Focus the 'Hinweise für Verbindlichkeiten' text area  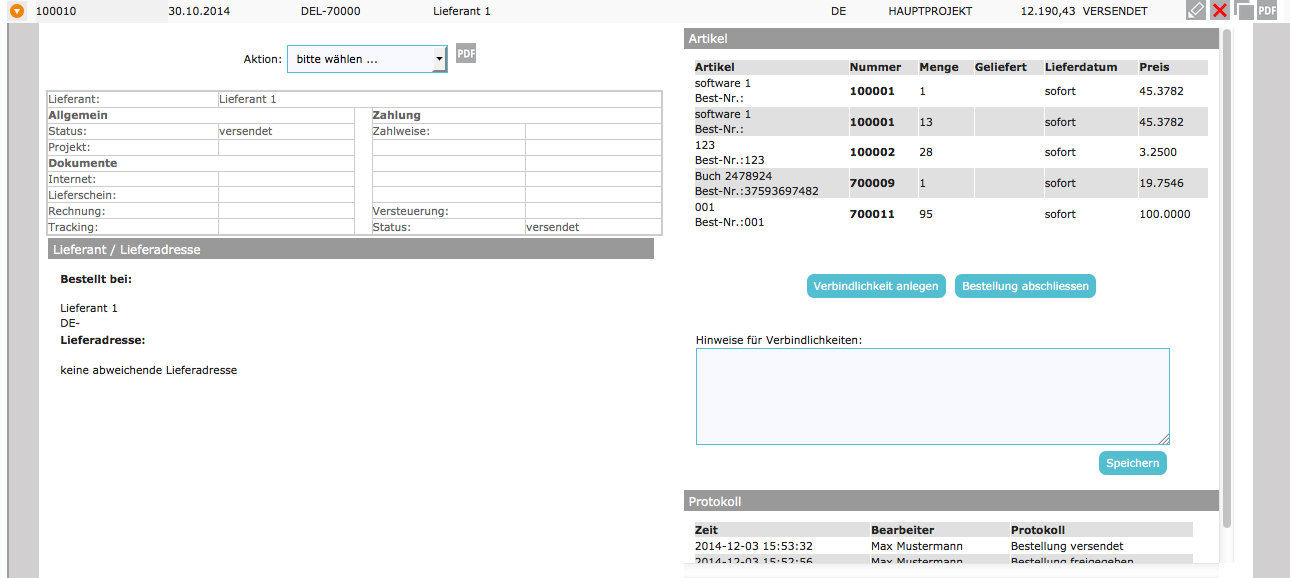[x=932, y=396]
